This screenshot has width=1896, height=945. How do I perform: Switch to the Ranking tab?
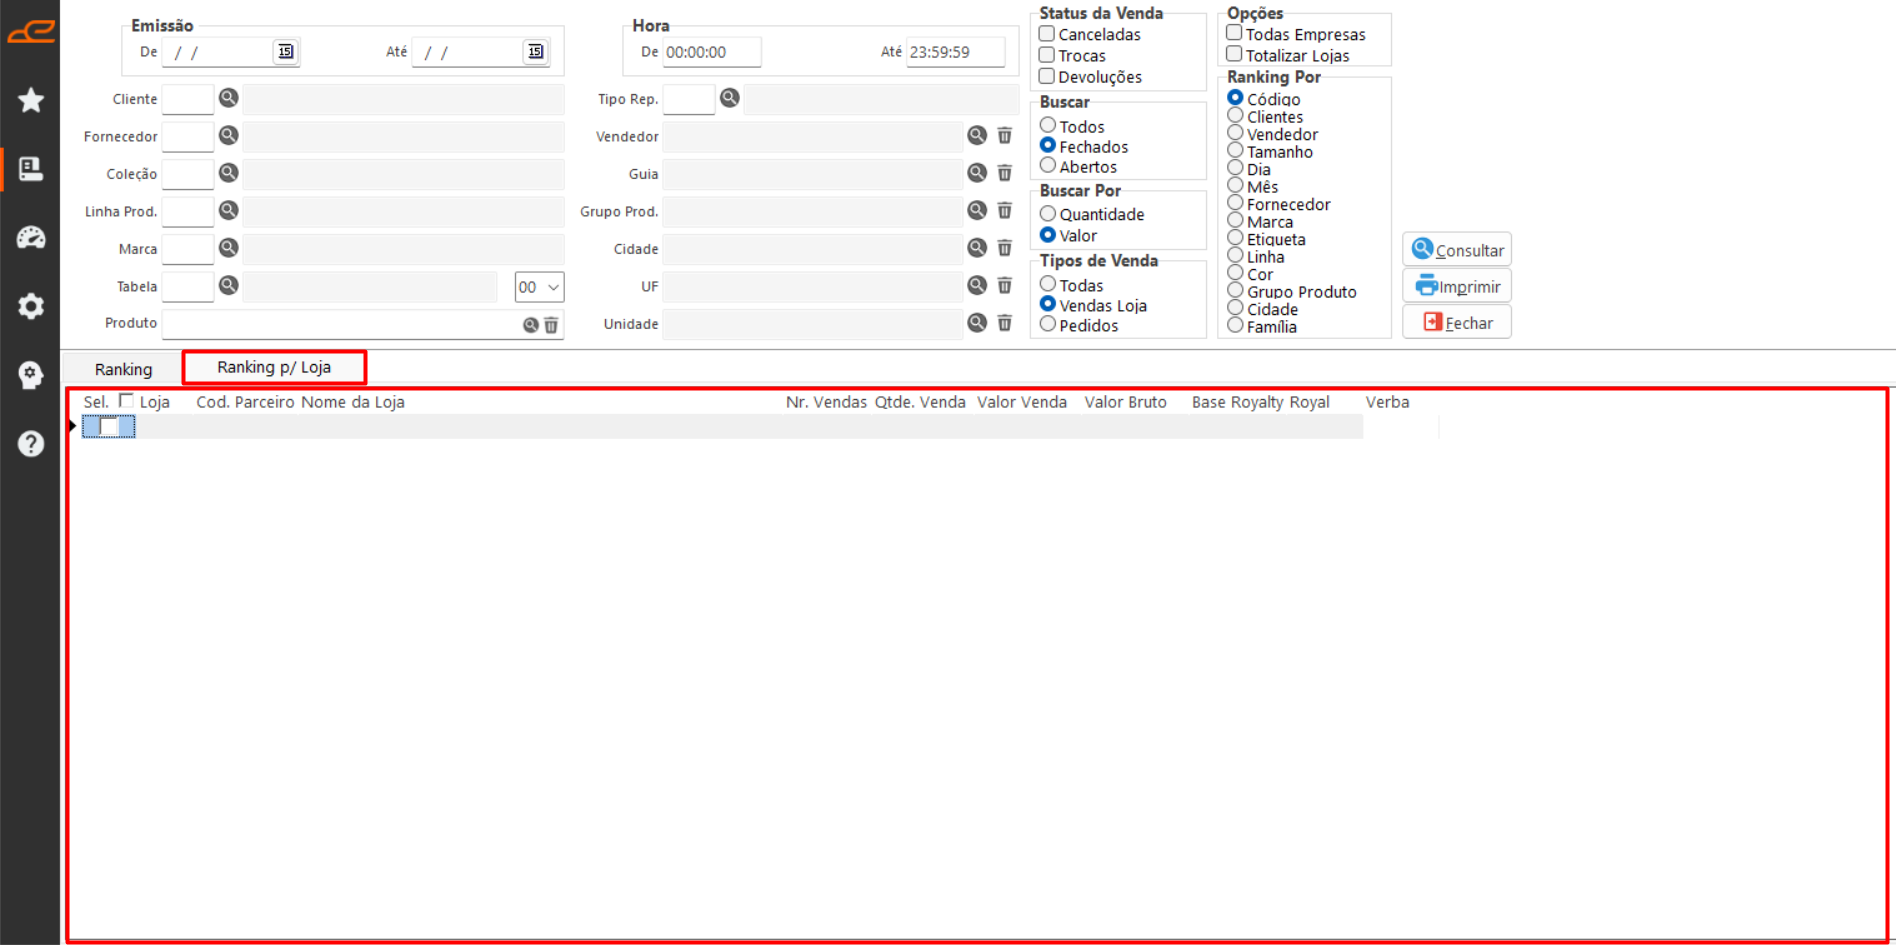coord(123,369)
